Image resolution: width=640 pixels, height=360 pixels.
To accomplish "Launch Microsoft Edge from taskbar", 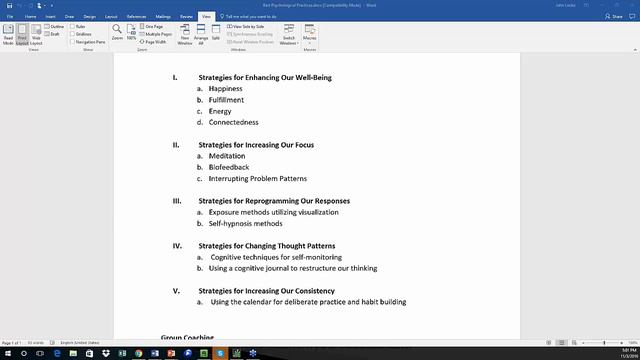I will (57, 353).
